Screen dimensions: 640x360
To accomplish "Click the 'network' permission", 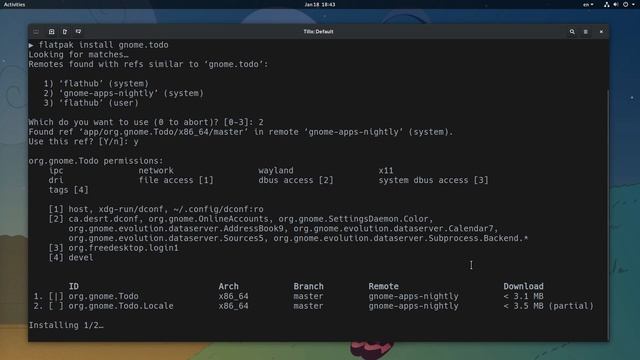I will coord(156,171).
